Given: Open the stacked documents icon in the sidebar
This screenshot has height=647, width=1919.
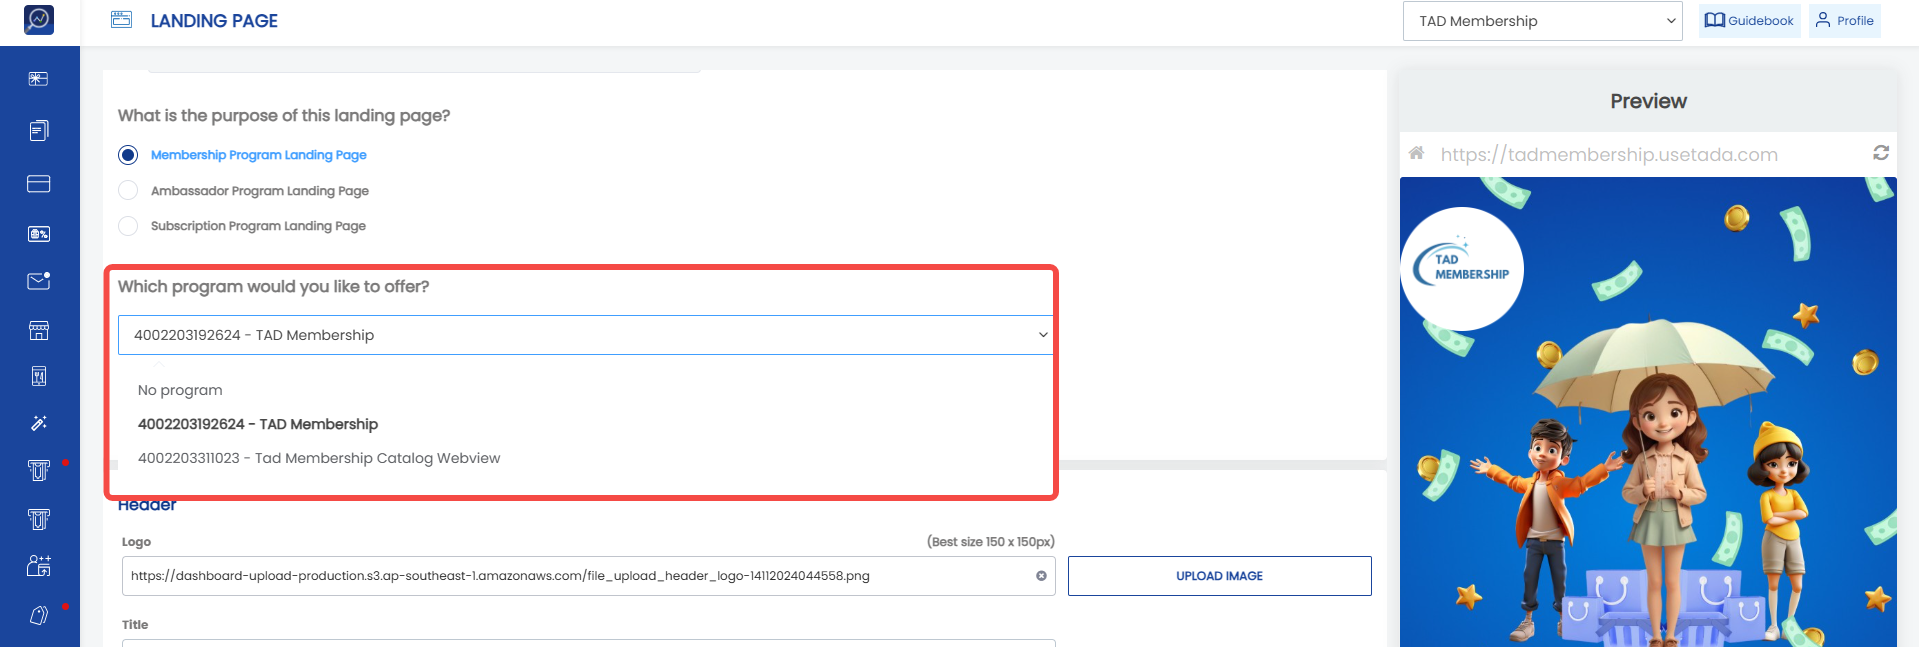Looking at the screenshot, I should pos(39,130).
